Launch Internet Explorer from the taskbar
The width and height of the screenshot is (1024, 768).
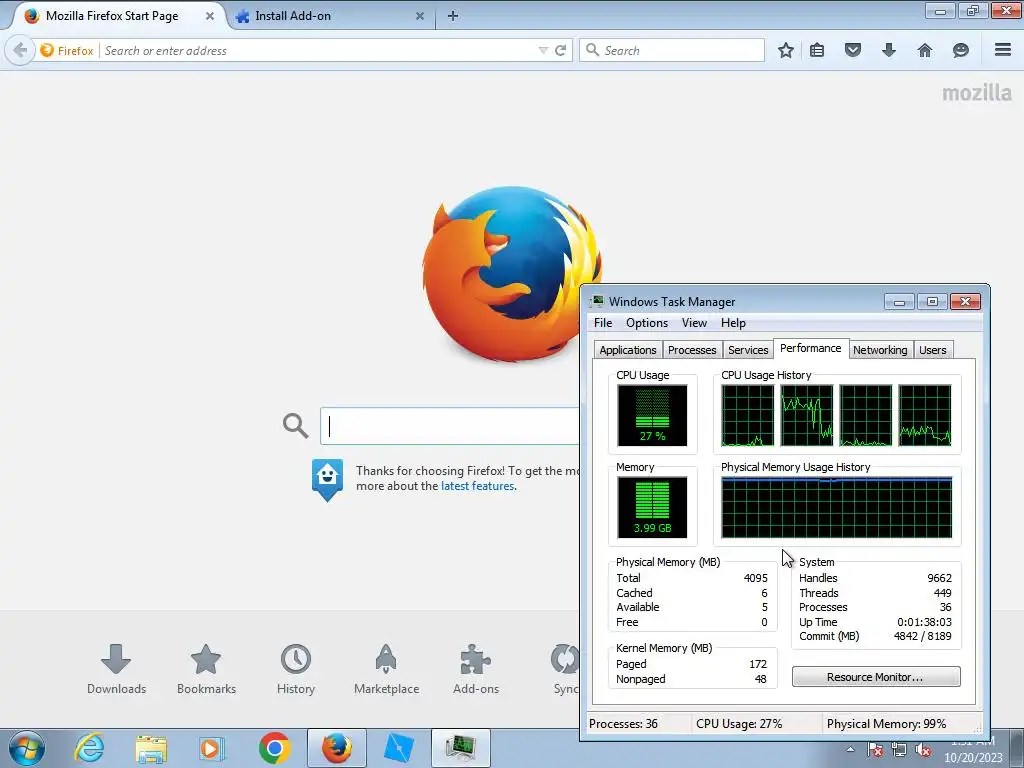89,748
